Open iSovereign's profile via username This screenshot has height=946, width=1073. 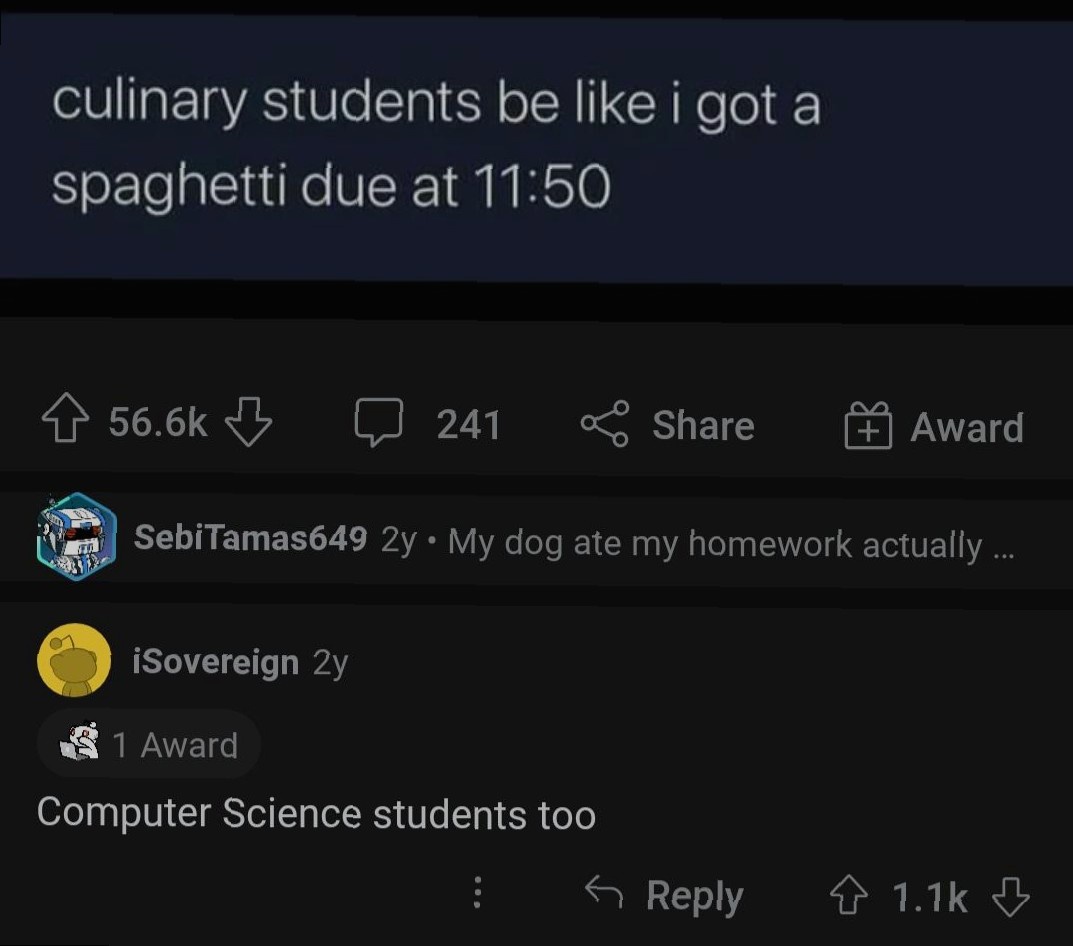coord(216,659)
